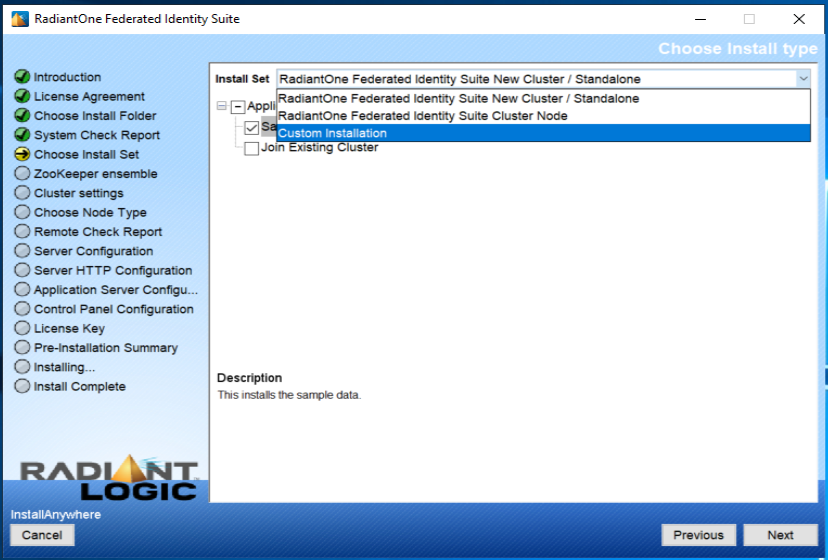Click the Choose Install Set step label
Image resolution: width=828 pixels, height=560 pixels.
point(87,155)
